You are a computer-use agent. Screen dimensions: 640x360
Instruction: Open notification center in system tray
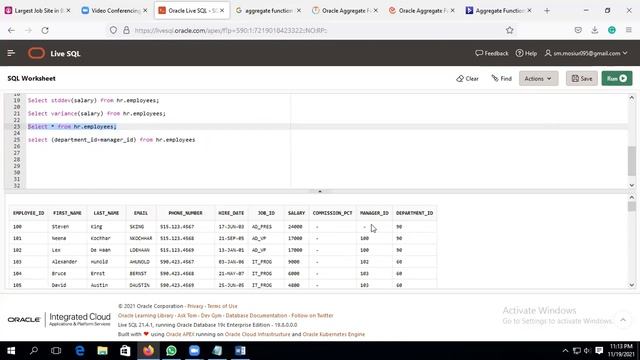click(x=599, y=351)
